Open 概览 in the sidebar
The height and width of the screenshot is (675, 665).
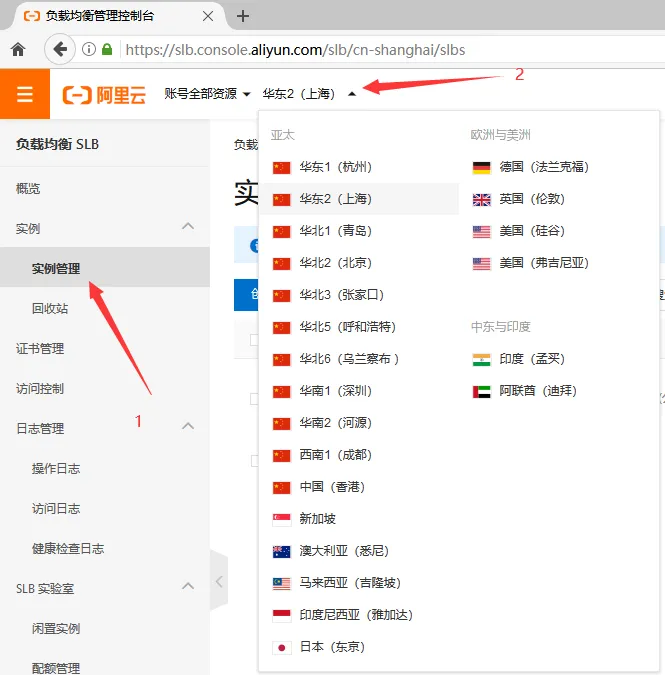click(28, 189)
